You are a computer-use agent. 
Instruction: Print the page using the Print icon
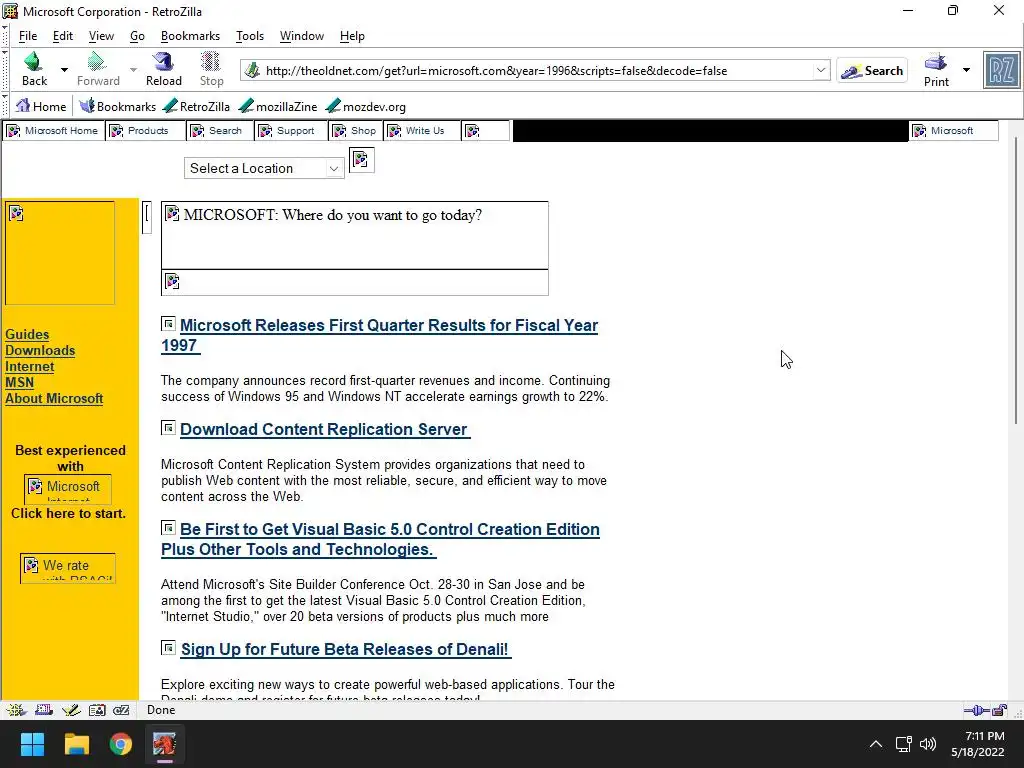click(936, 70)
